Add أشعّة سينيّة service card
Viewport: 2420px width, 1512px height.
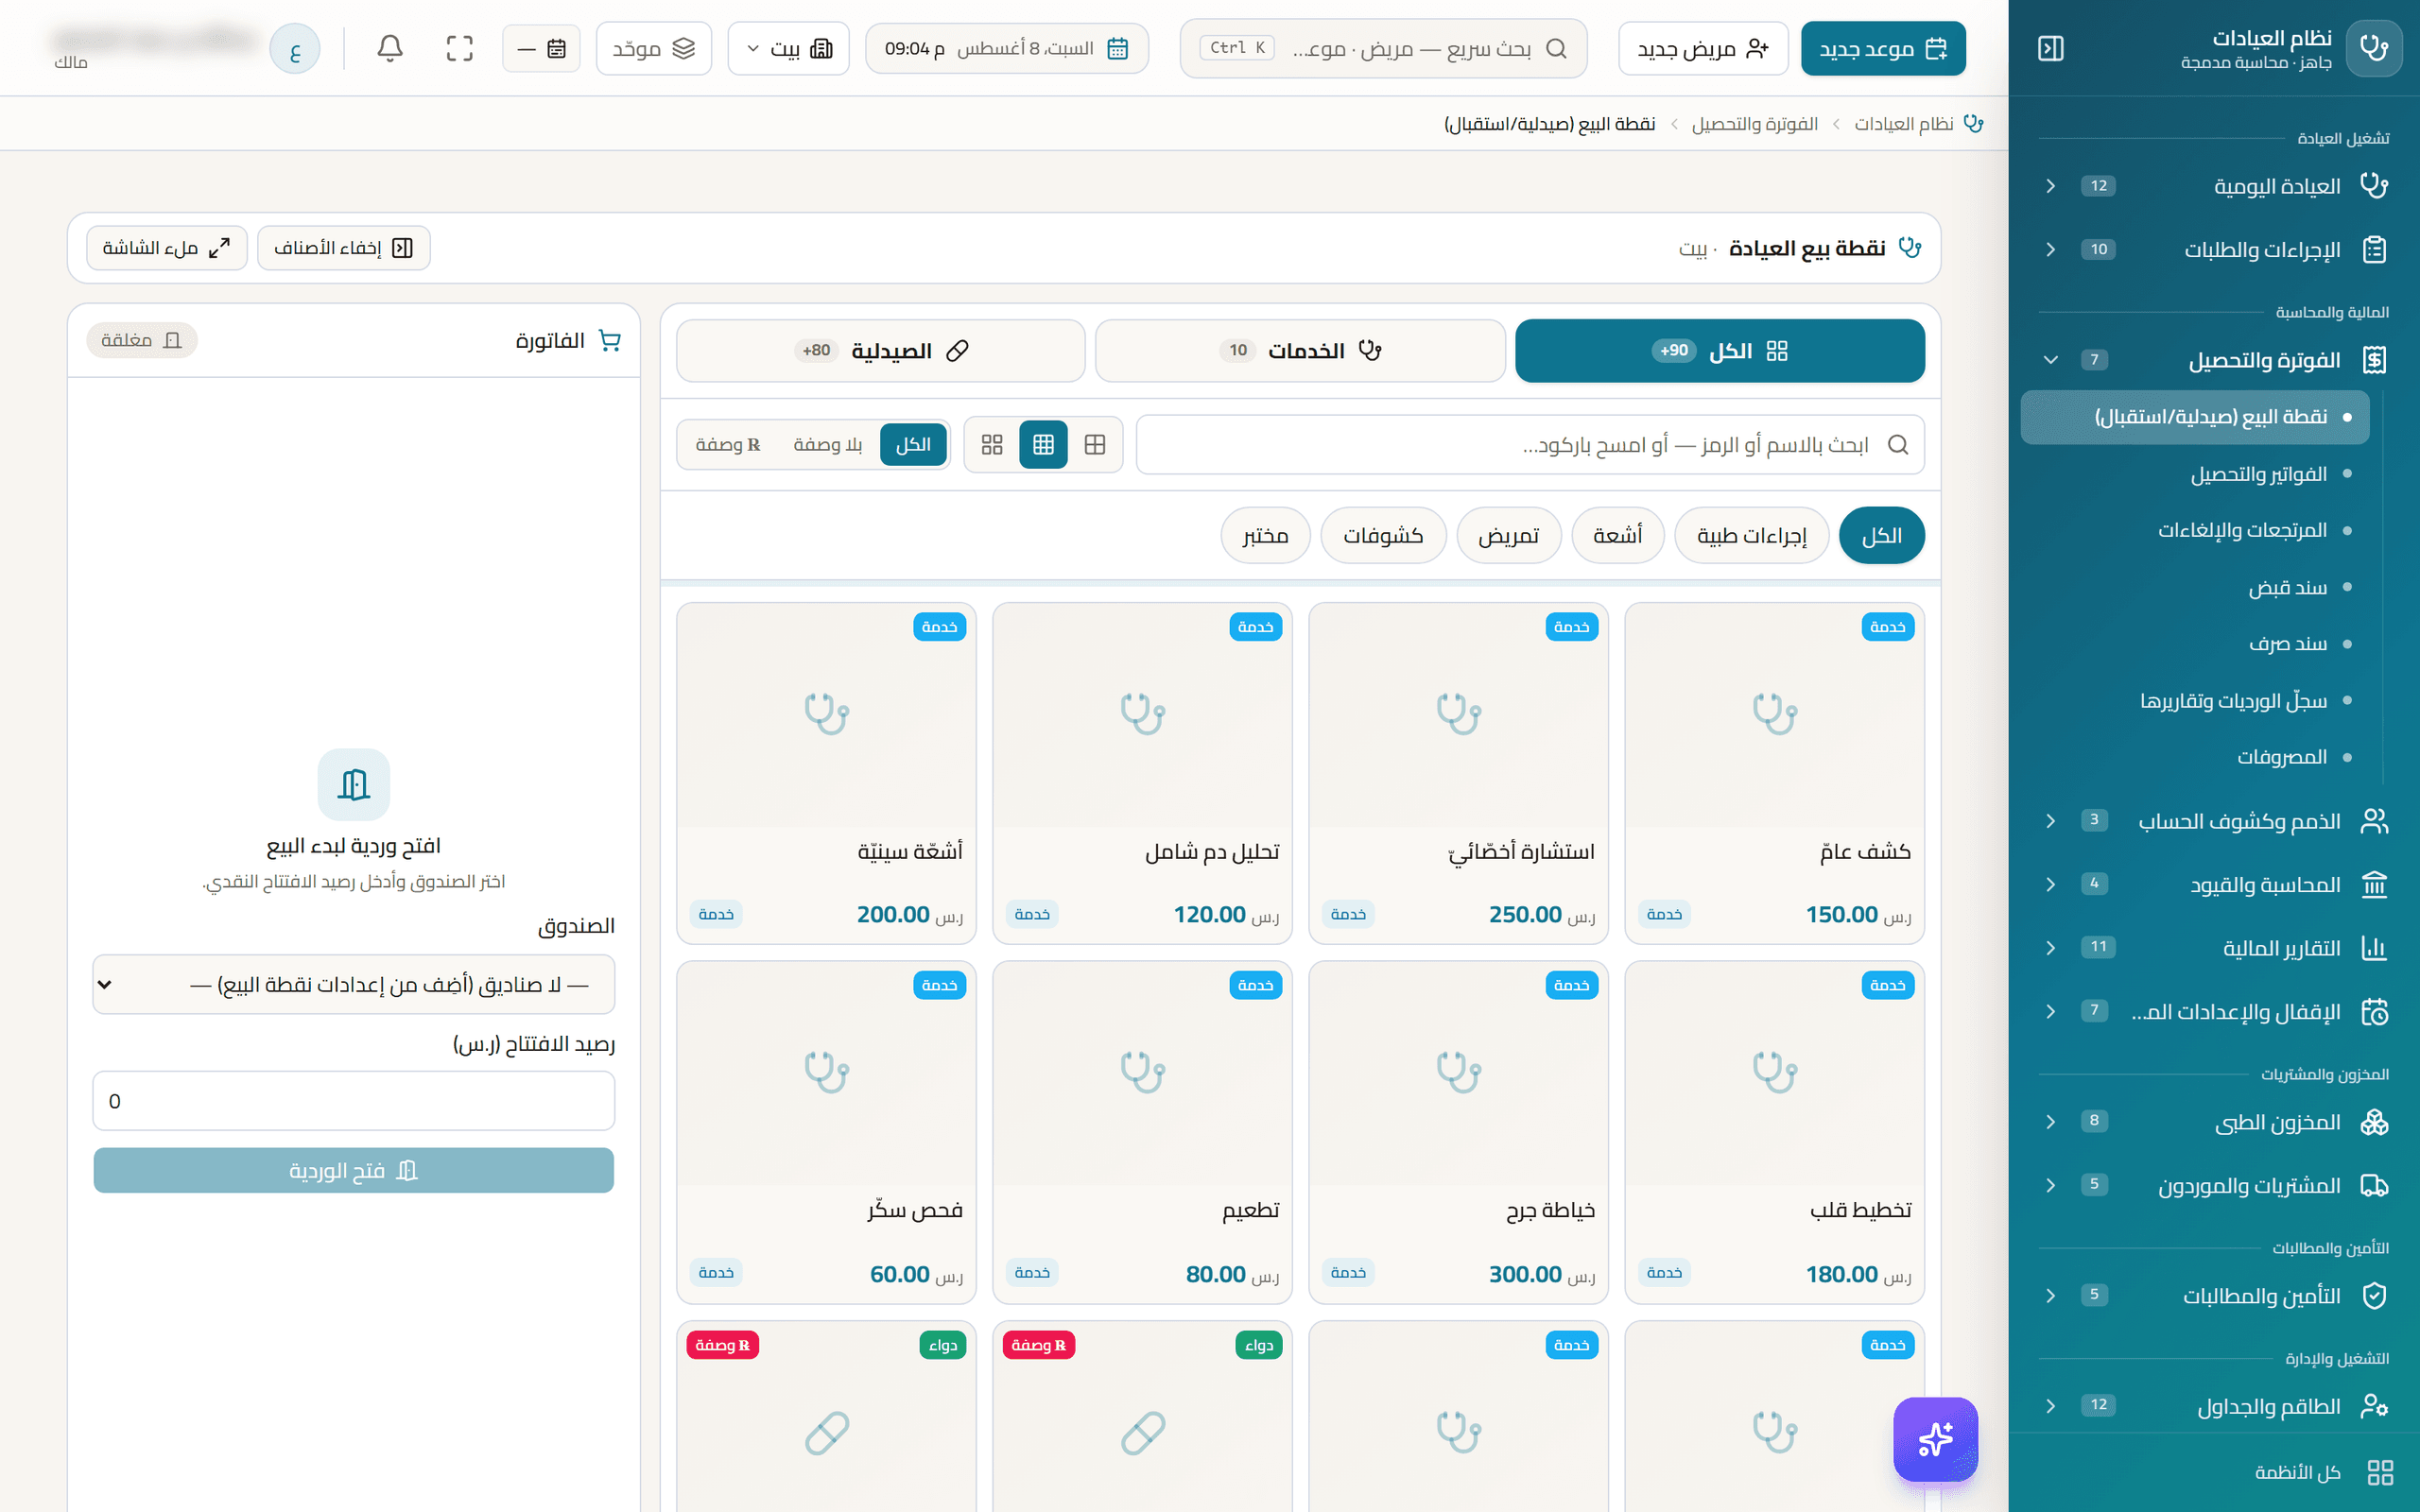pyautogui.click(x=826, y=773)
